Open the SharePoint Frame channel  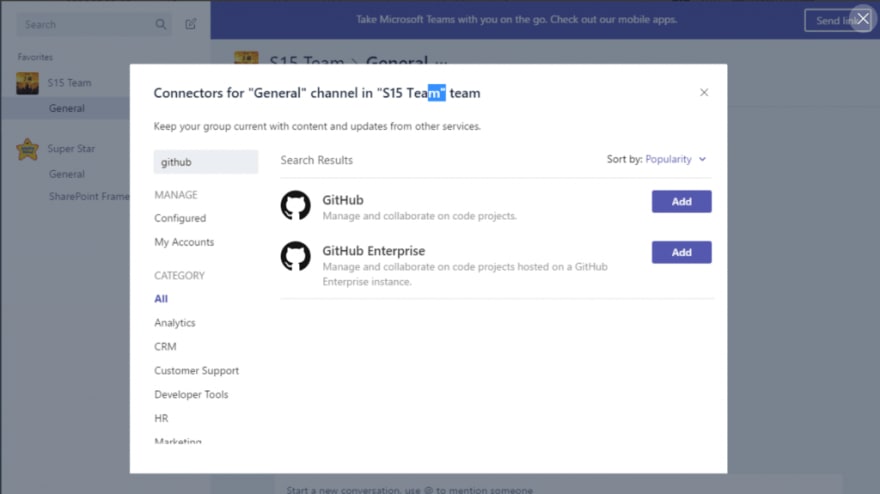coord(89,196)
